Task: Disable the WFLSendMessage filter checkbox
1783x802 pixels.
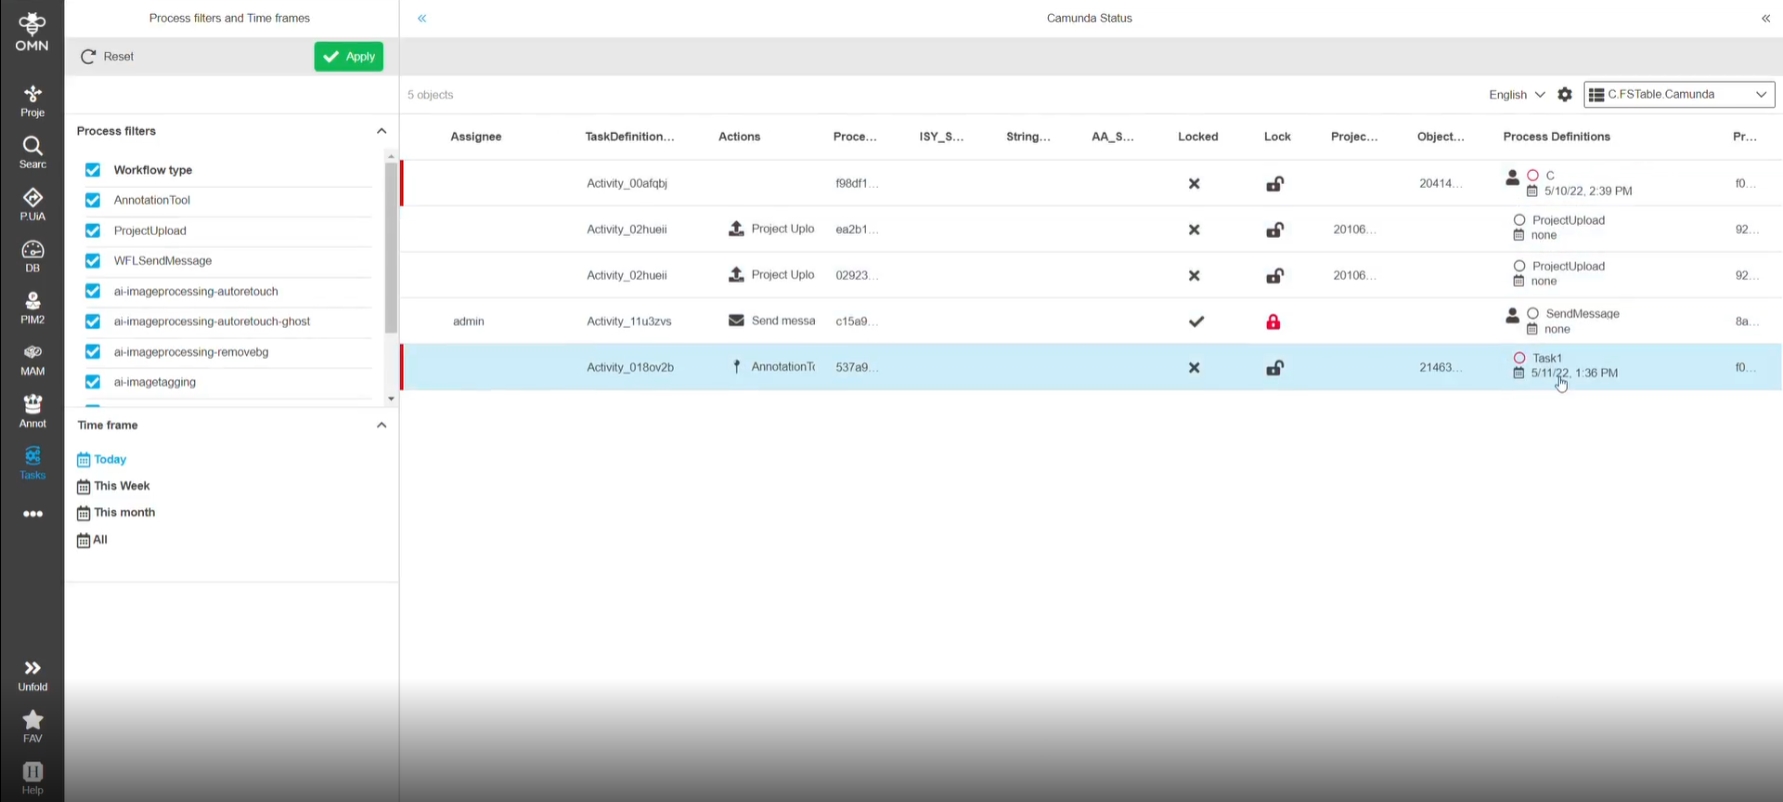Action: 93,261
